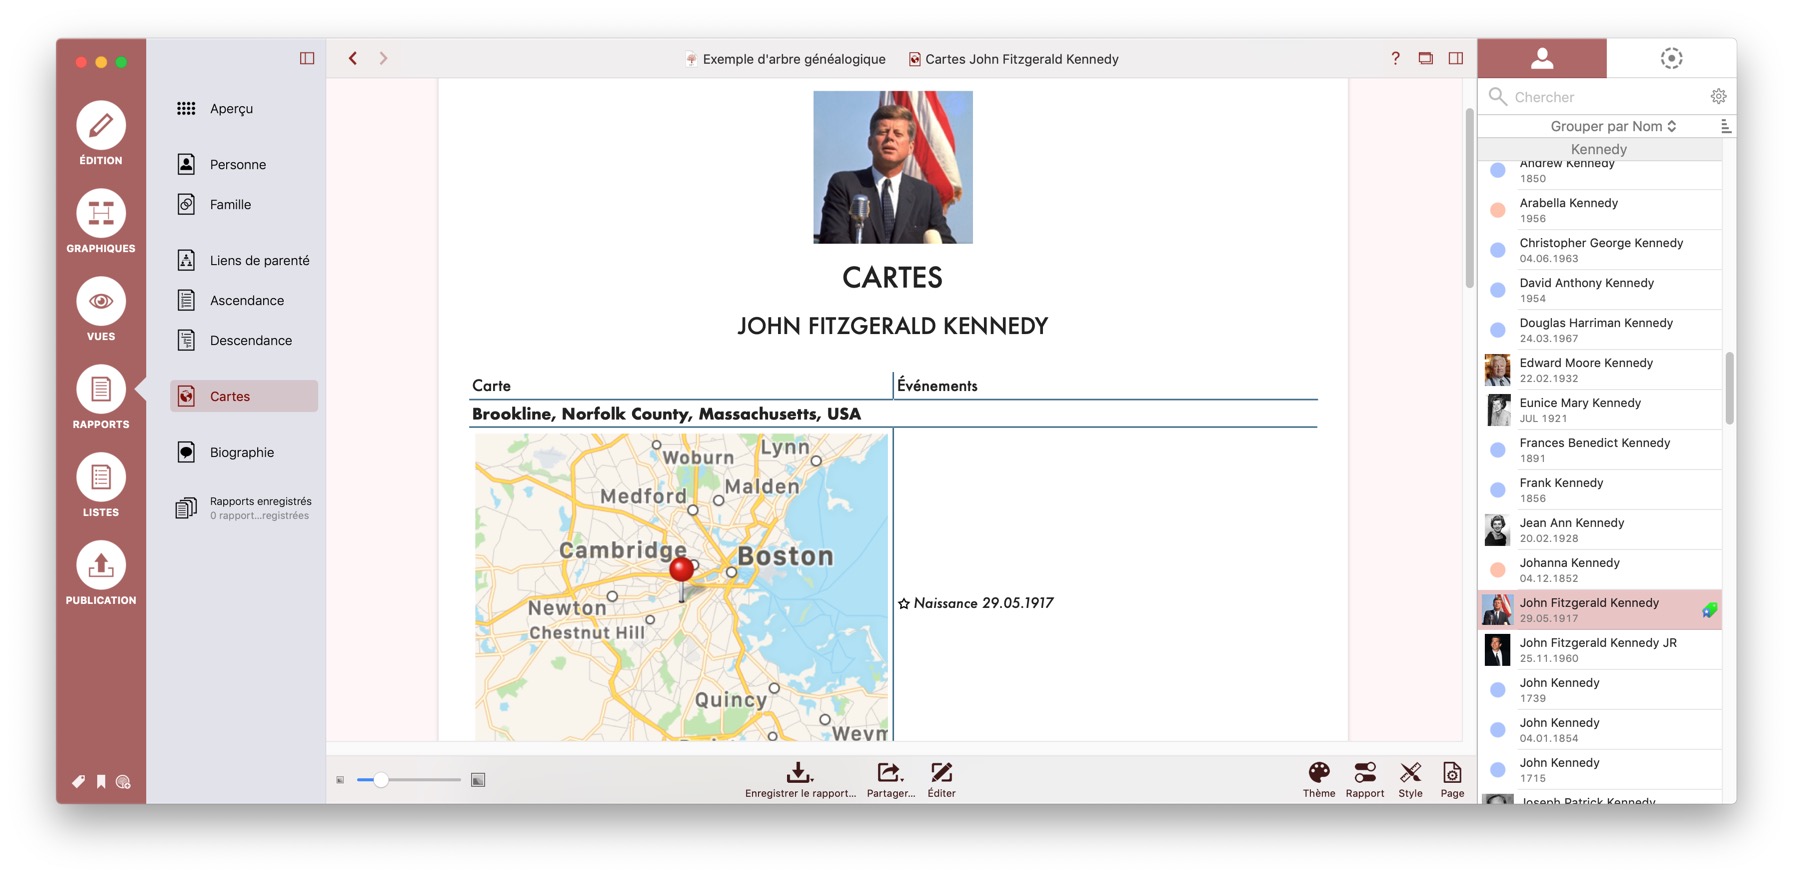Click the Éditer button

click(x=941, y=780)
